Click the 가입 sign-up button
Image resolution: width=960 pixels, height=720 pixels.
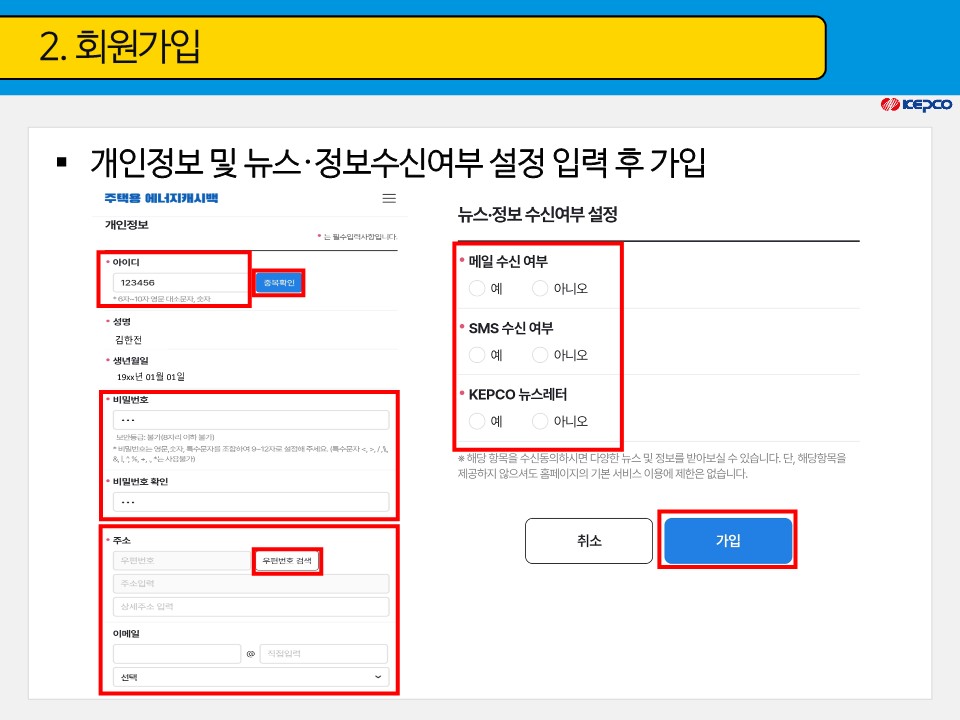point(728,540)
